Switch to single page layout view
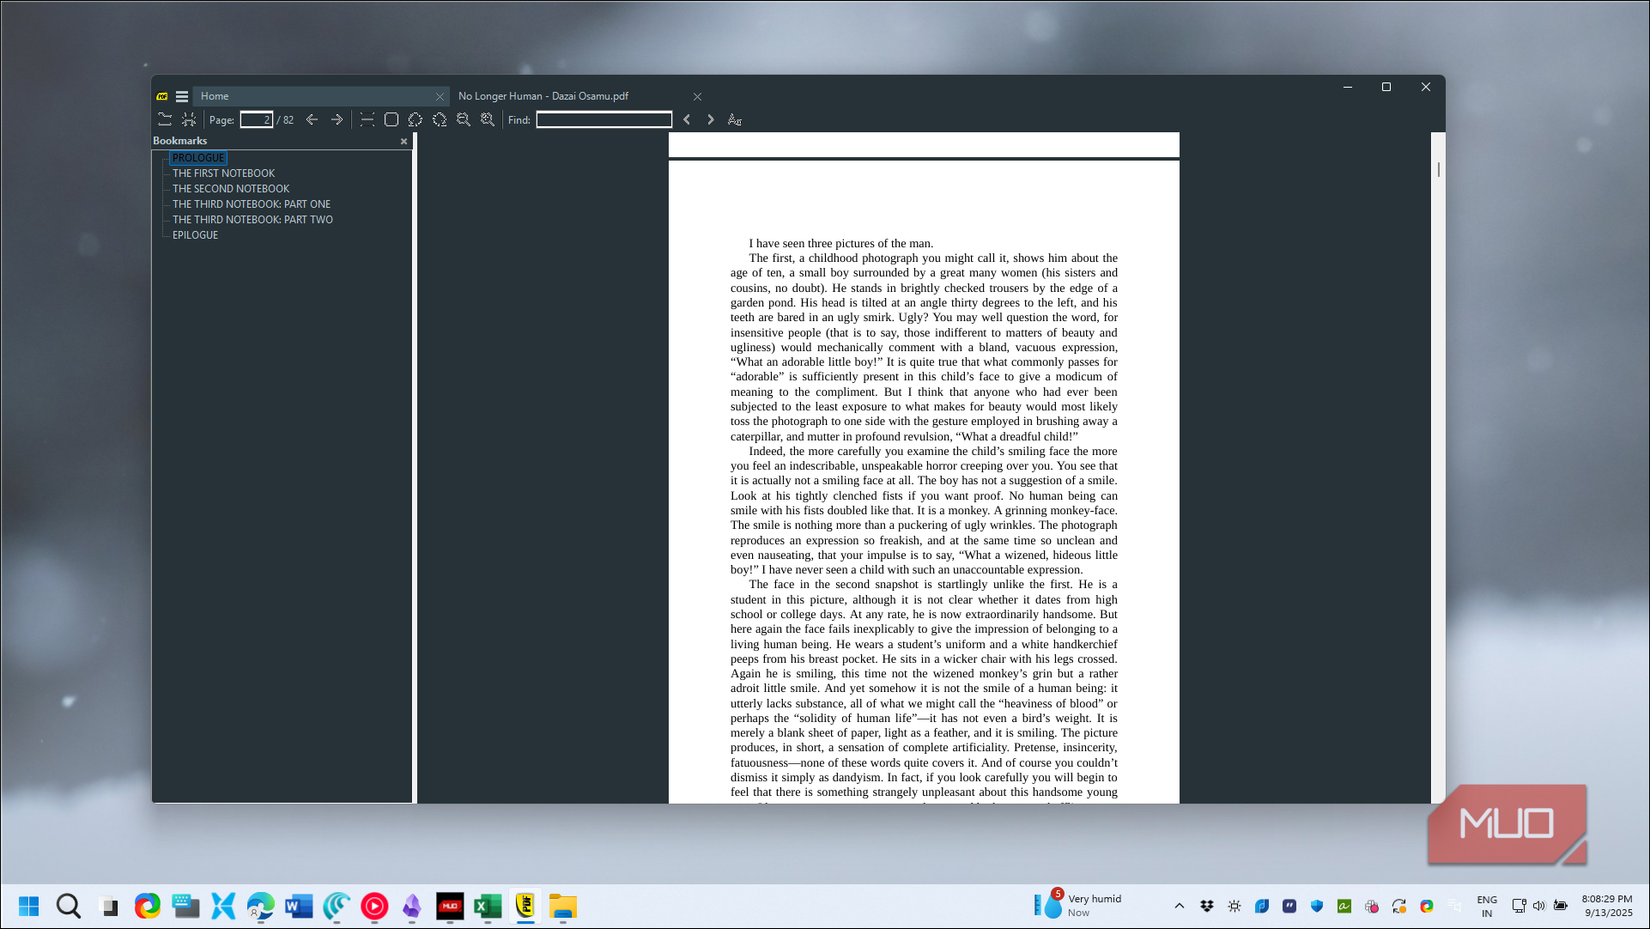 point(365,119)
